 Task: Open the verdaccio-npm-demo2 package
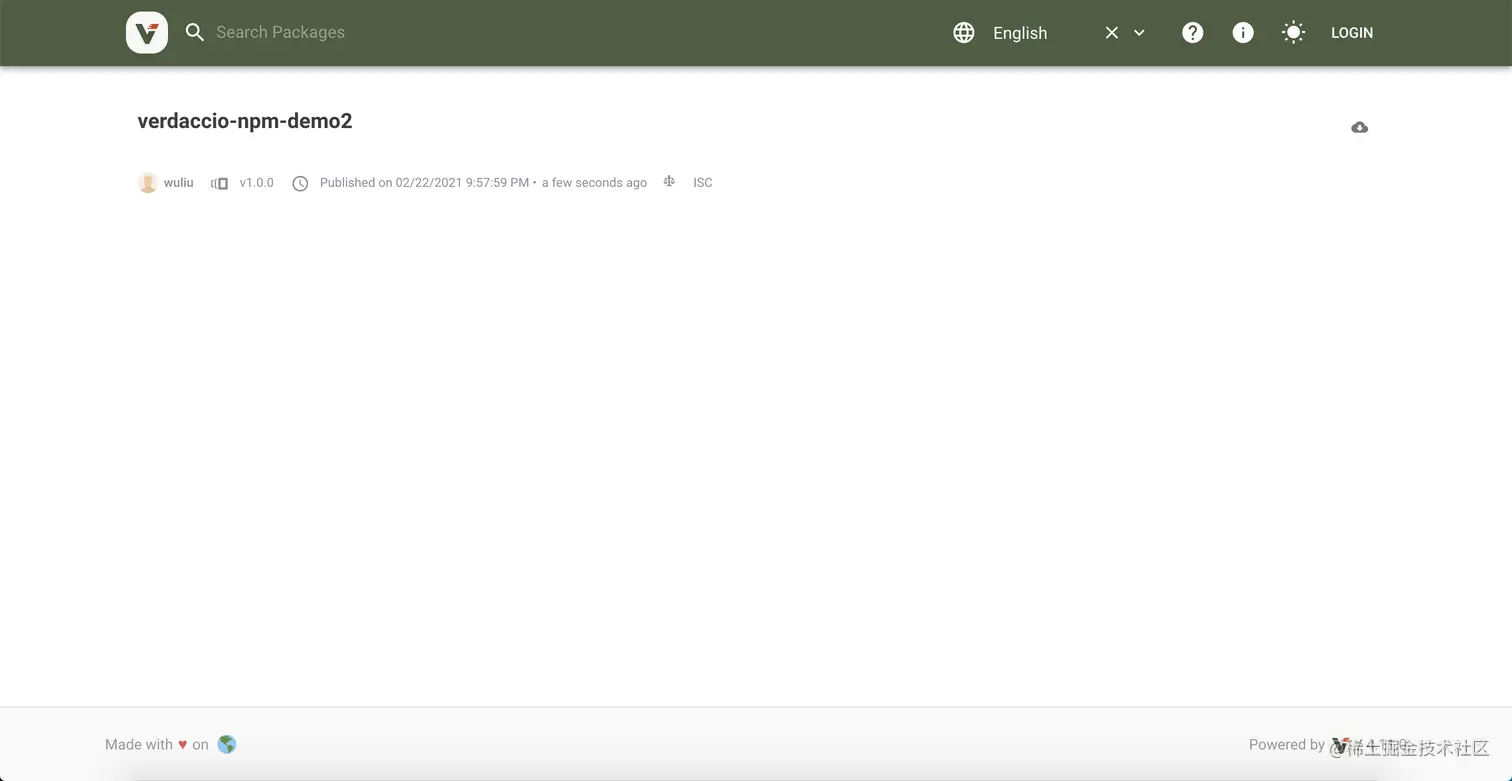(245, 121)
